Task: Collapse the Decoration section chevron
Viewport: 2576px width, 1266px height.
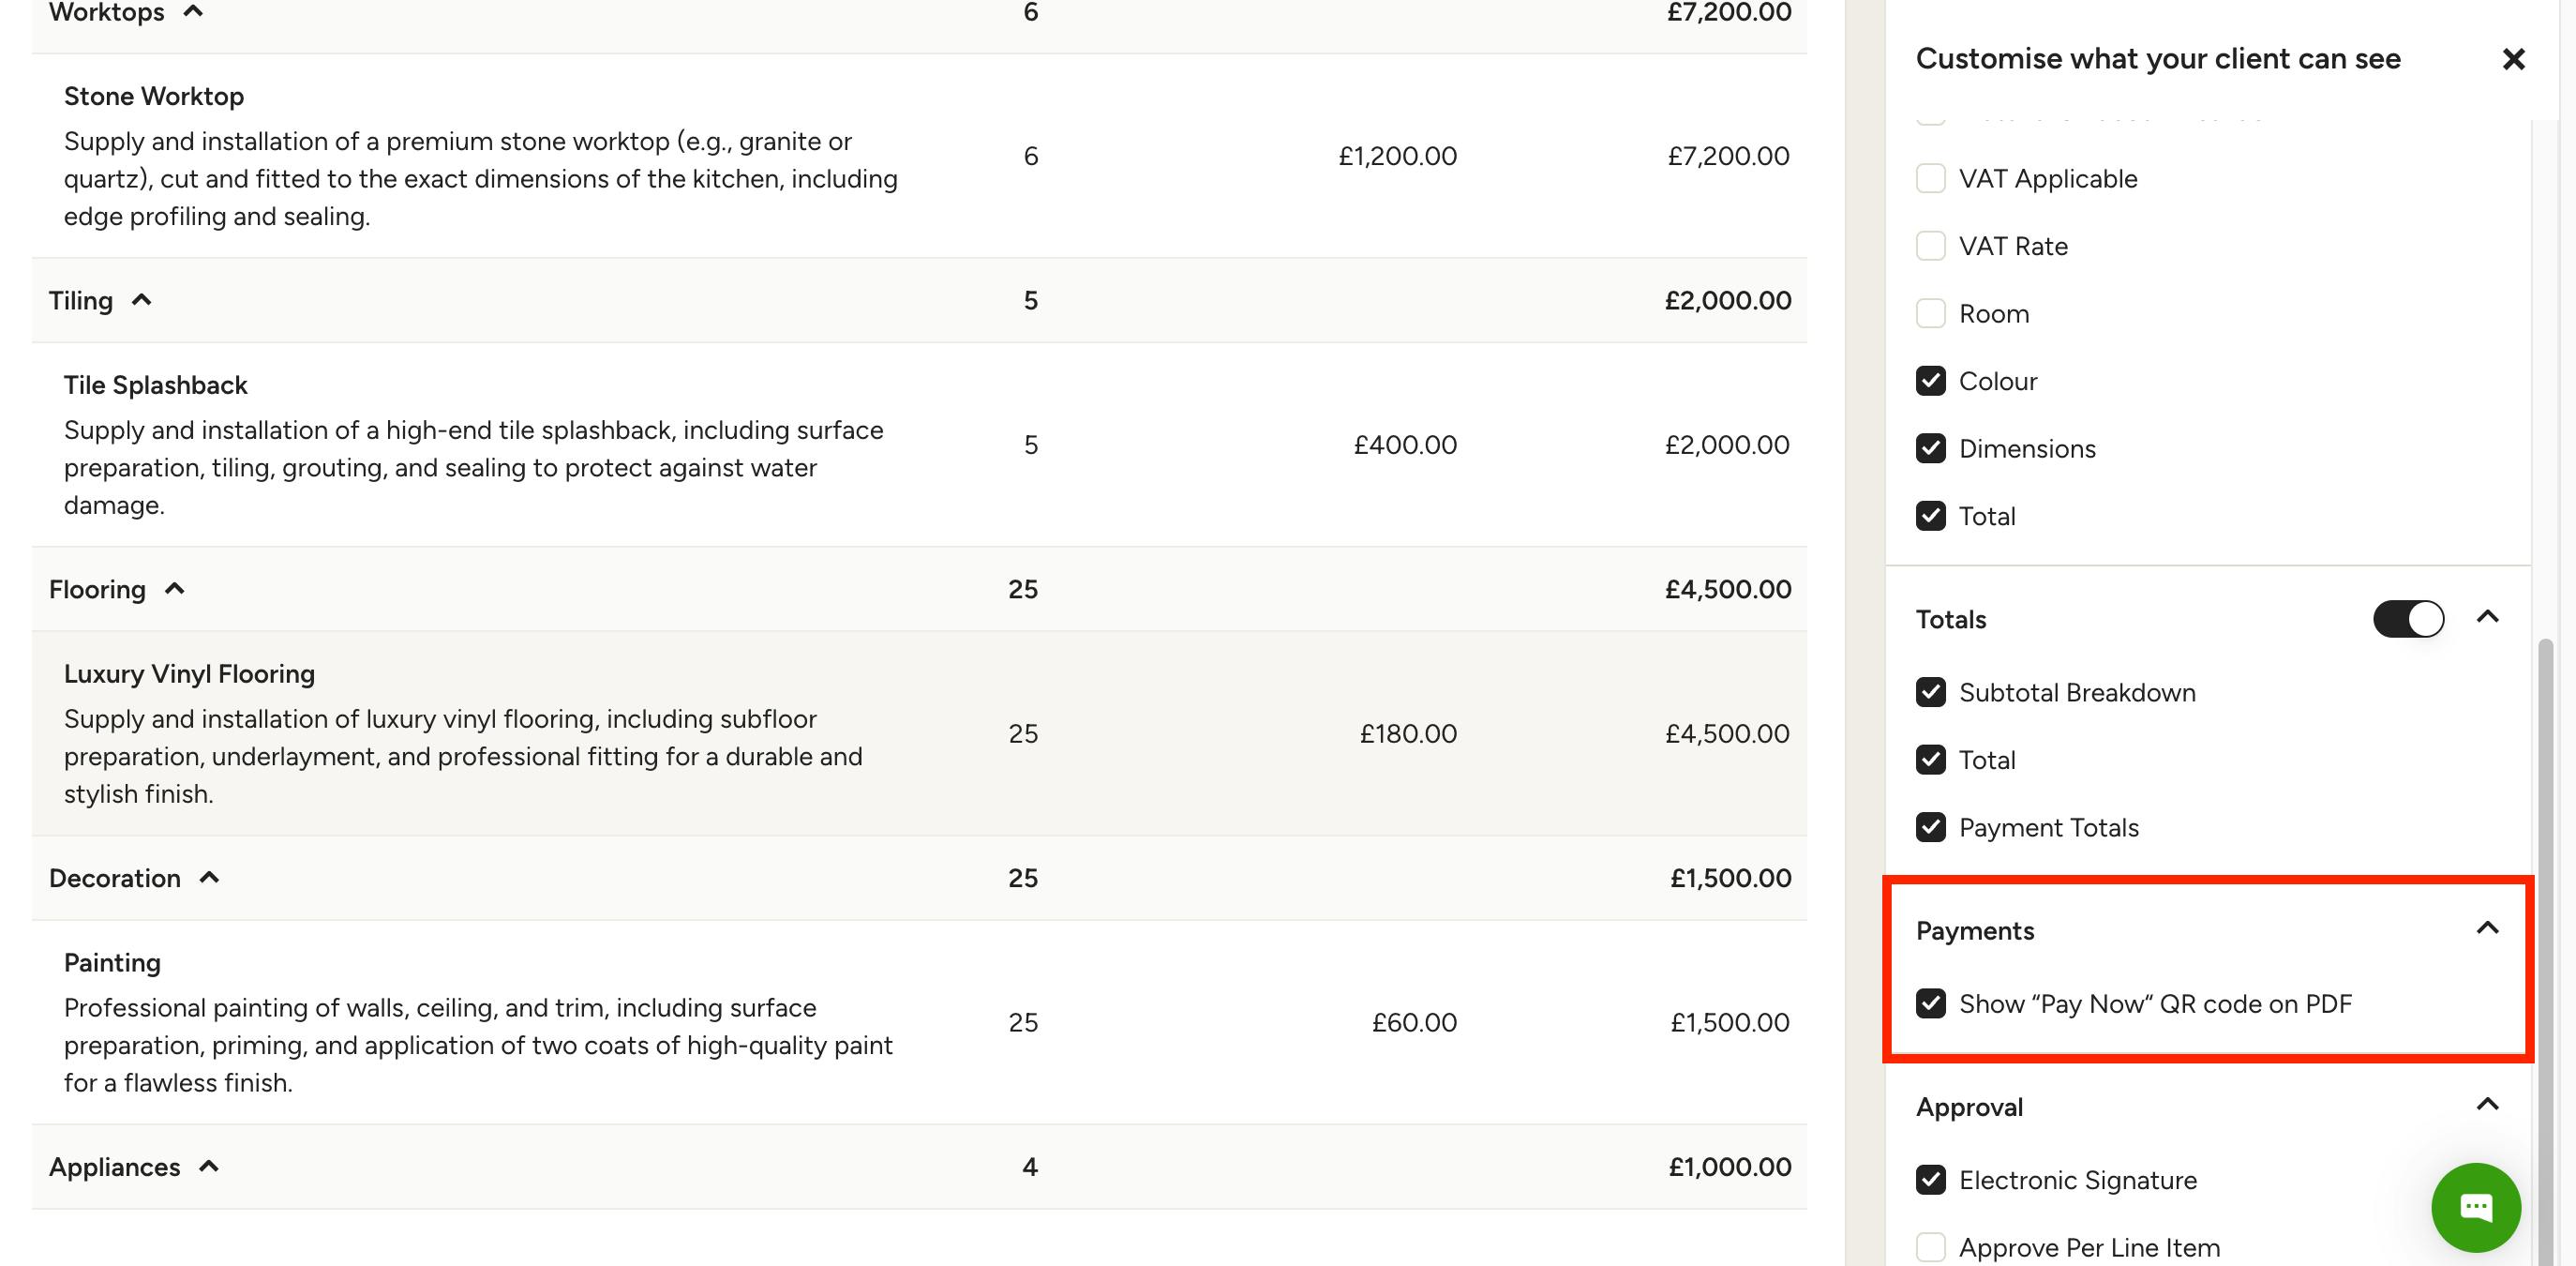Action: [209, 878]
